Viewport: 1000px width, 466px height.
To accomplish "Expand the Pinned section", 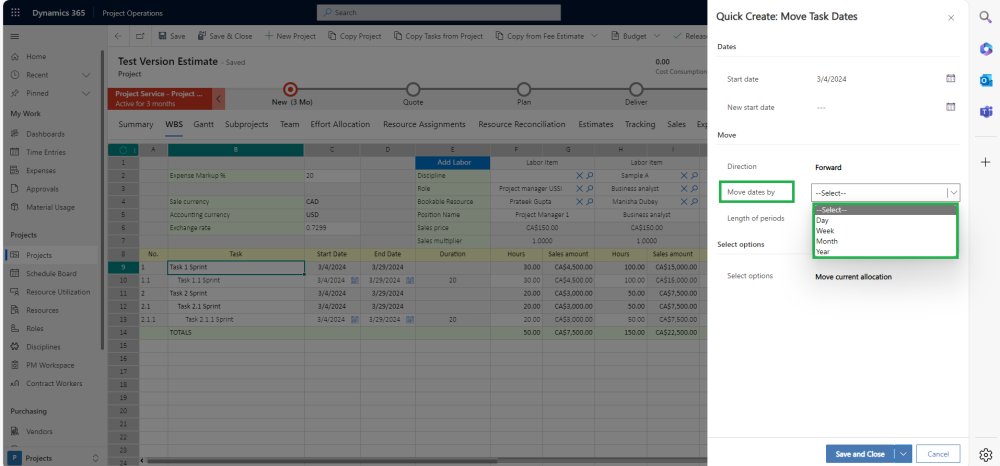I will [87, 93].
